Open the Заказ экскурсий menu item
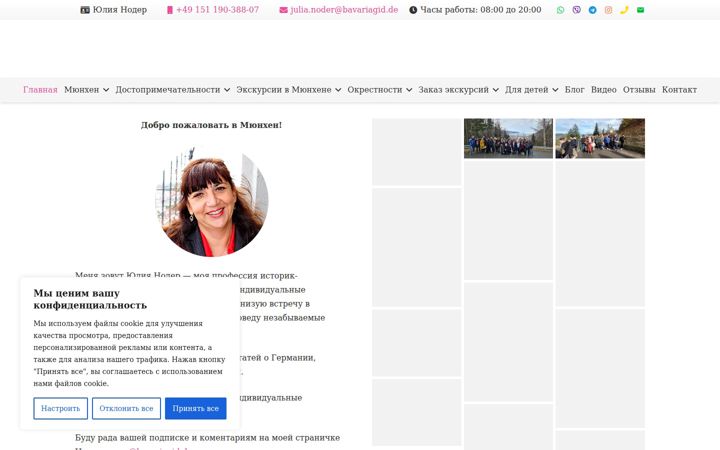Image resolution: width=720 pixels, height=450 pixels. pos(454,90)
